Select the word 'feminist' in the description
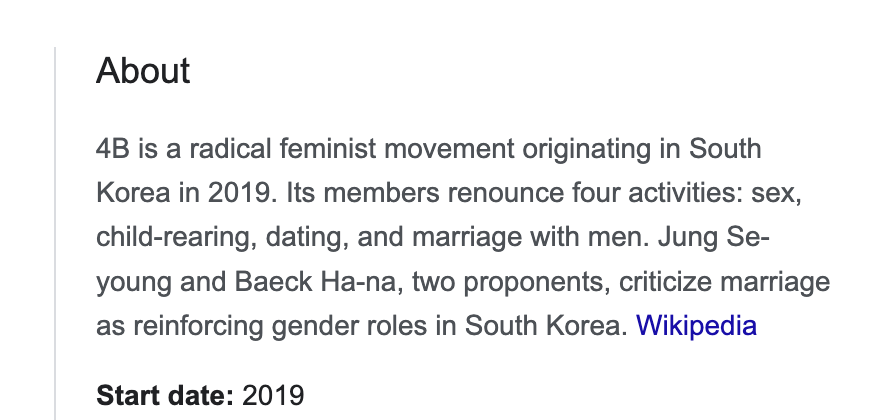 (x=327, y=149)
